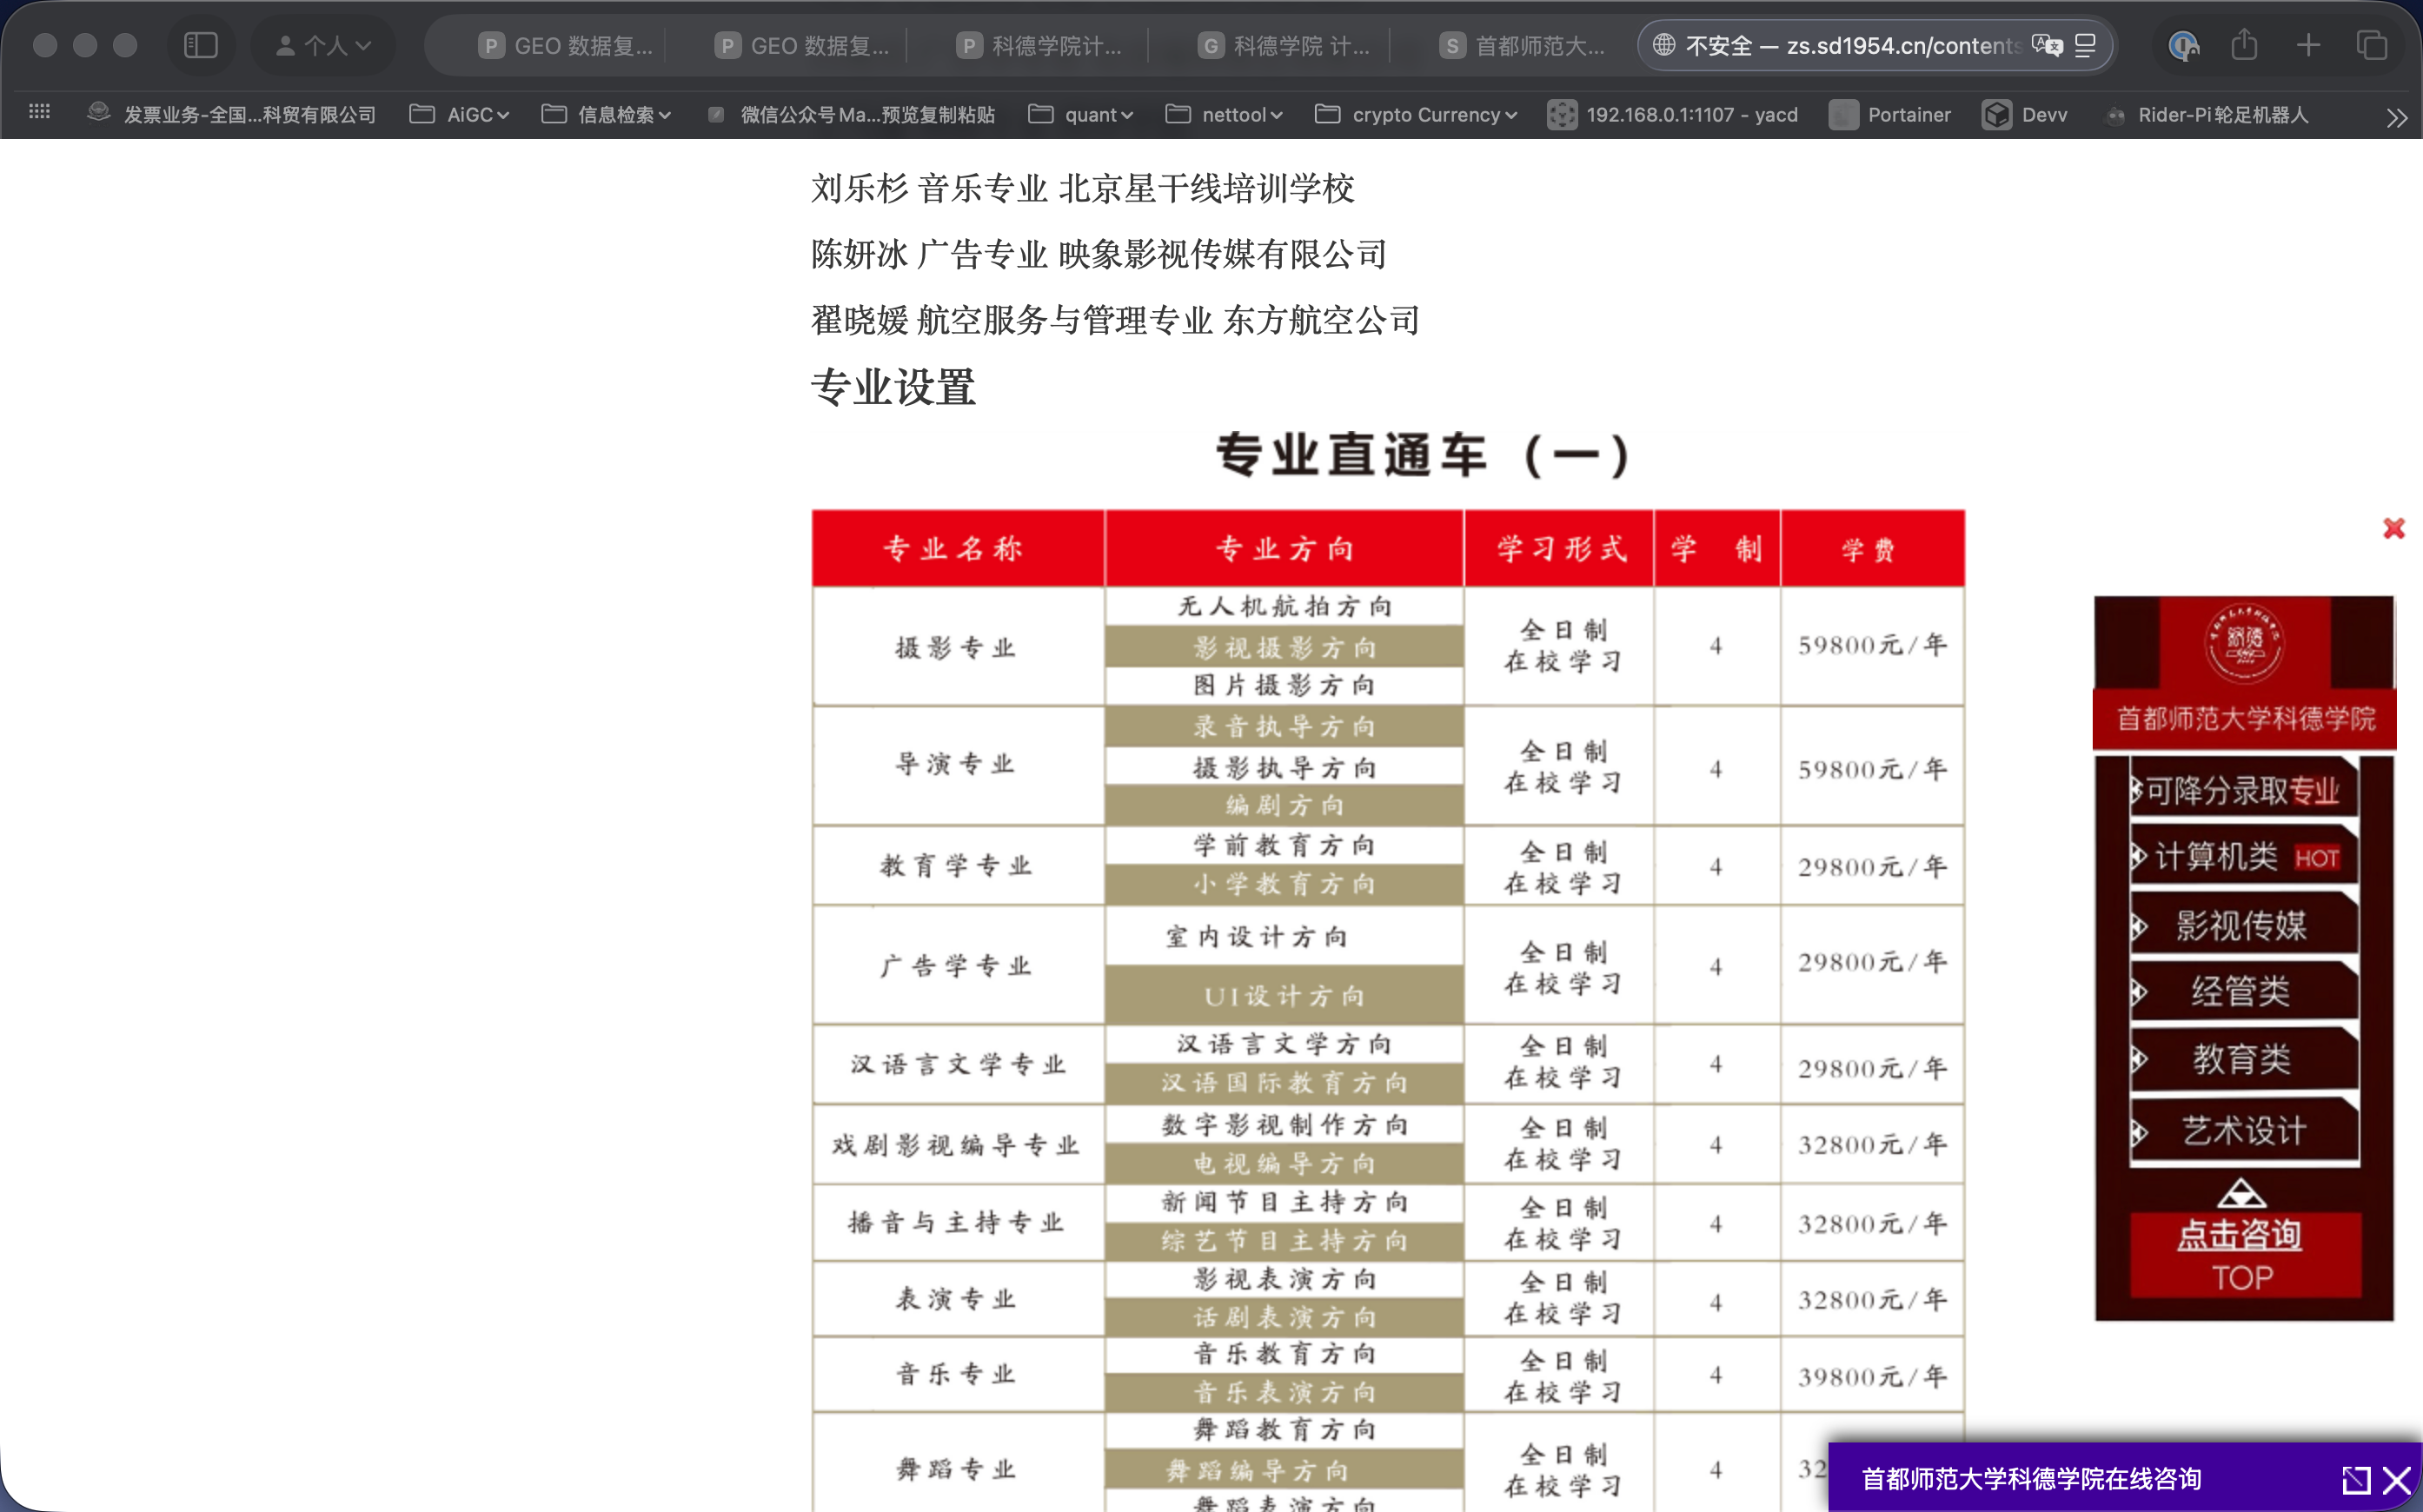Open the Portainer bookmark
Screen dimensions: 2423x1512
(x=1890, y=114)
